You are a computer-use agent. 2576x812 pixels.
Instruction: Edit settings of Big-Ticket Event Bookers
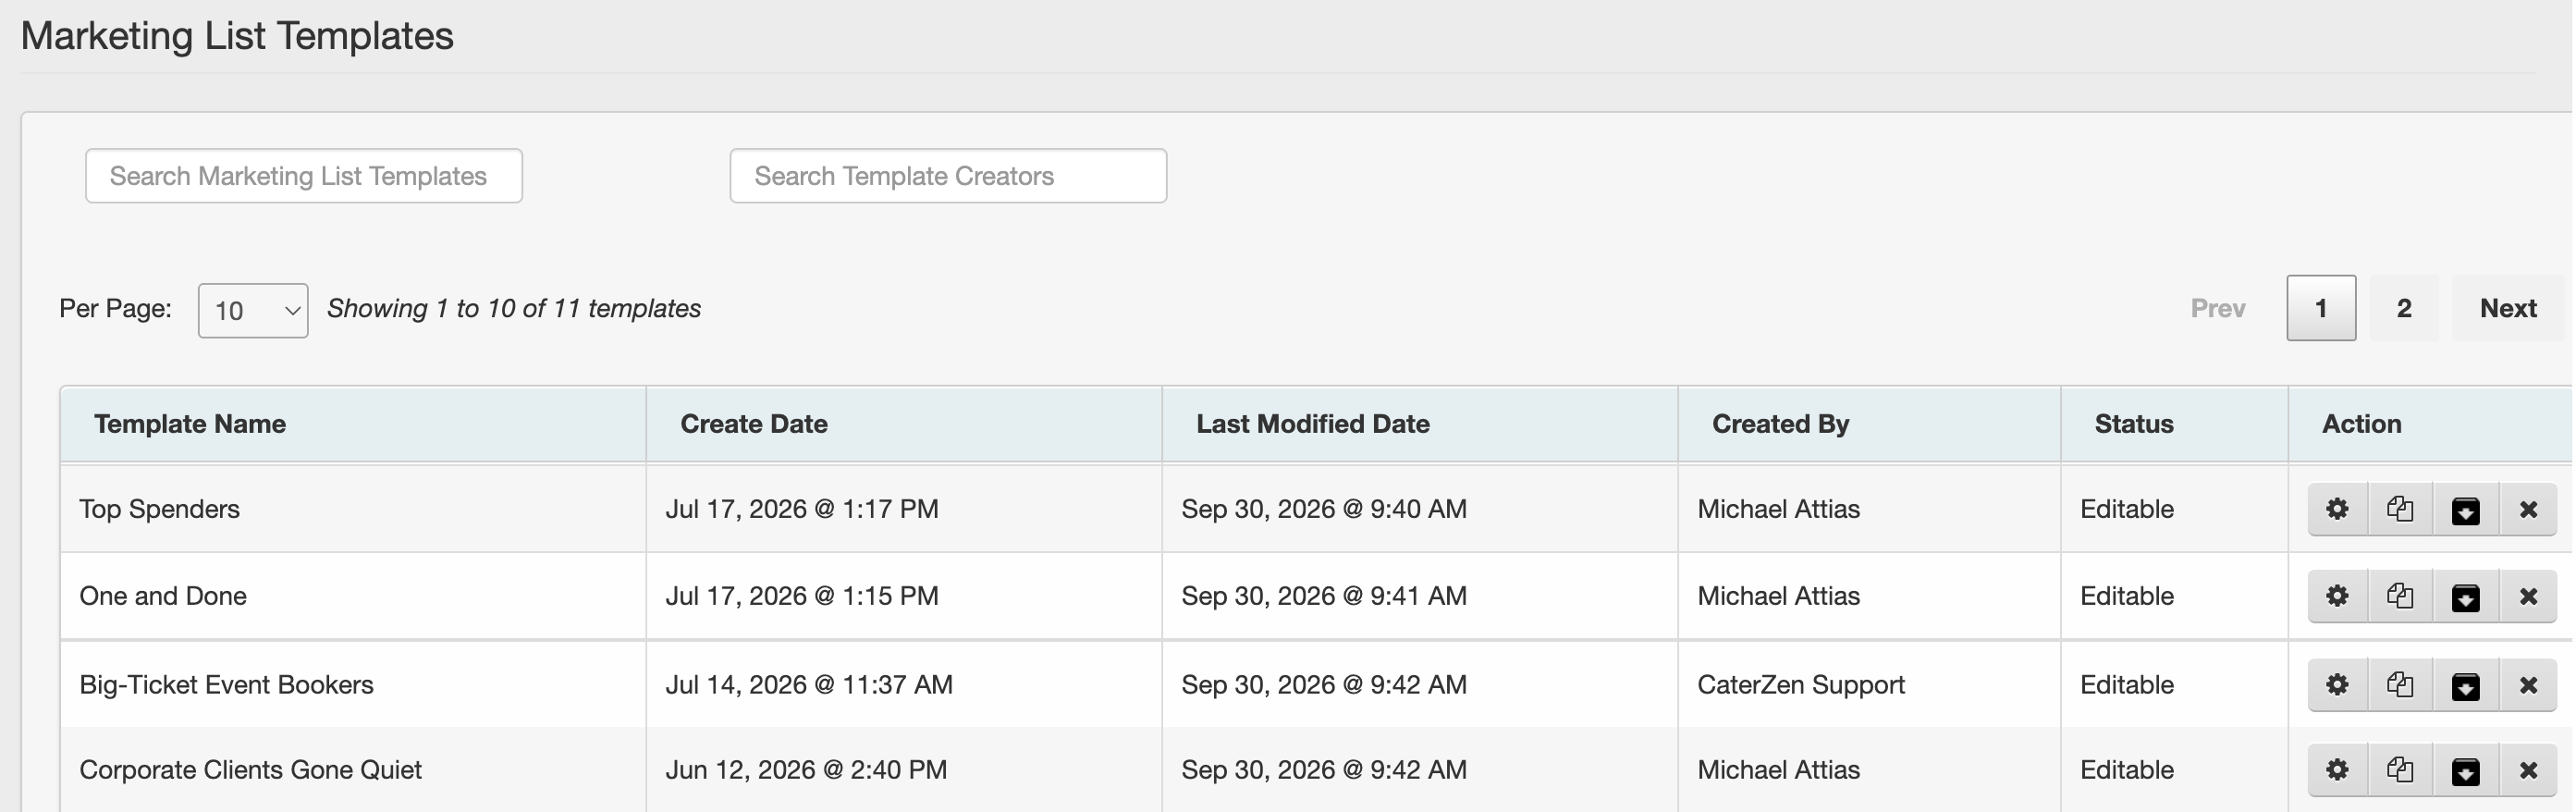(x=2338, y=685)
